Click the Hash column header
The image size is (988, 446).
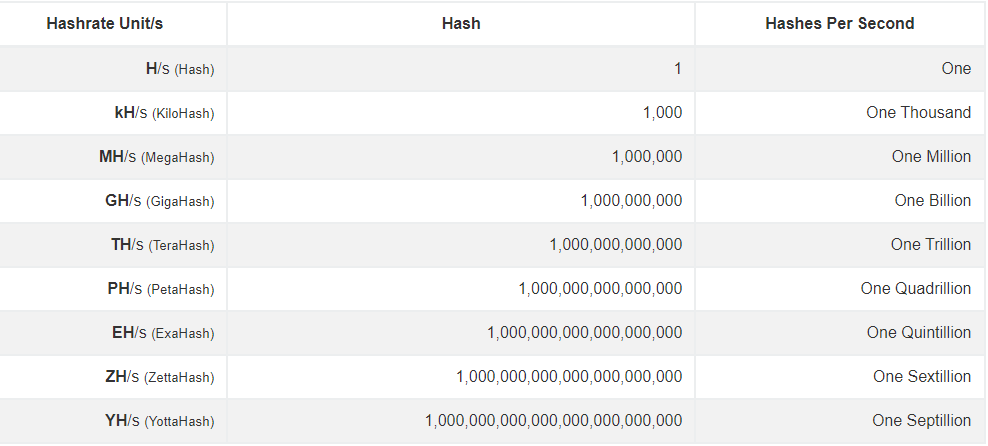pos(461,23)
